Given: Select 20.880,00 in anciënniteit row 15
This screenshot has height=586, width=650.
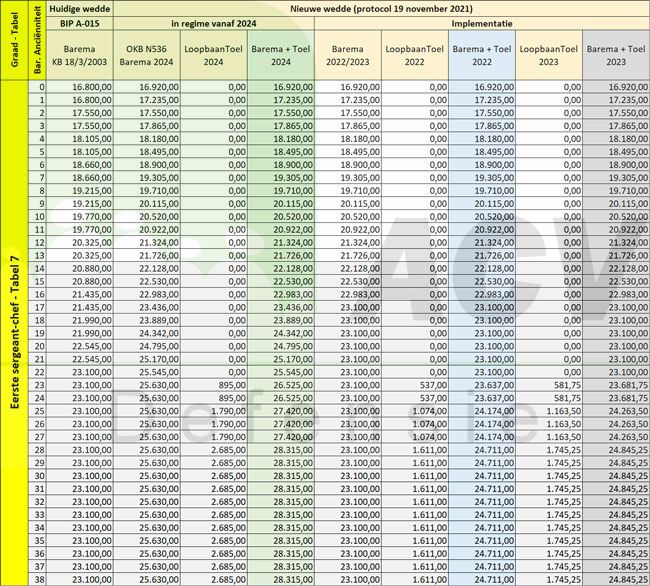Looking at the screenshot, I should (80, 281).
